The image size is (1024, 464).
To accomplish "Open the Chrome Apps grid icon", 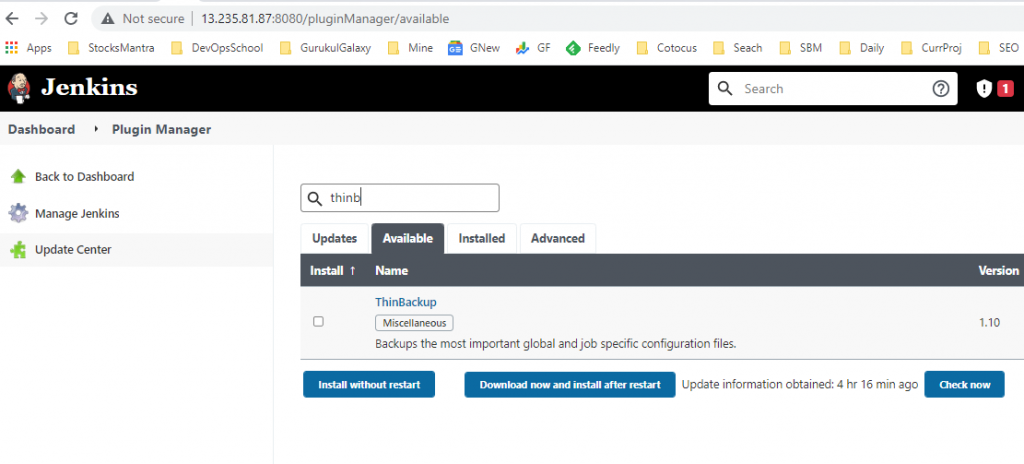I will point(12,47).
